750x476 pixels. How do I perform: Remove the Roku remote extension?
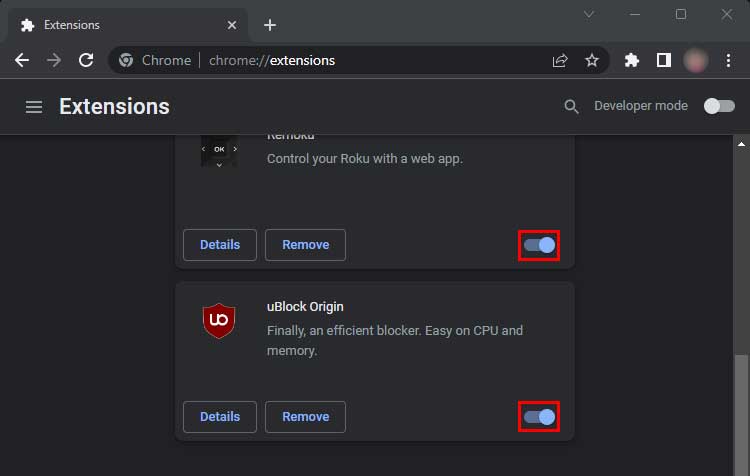tap(305, 245)
